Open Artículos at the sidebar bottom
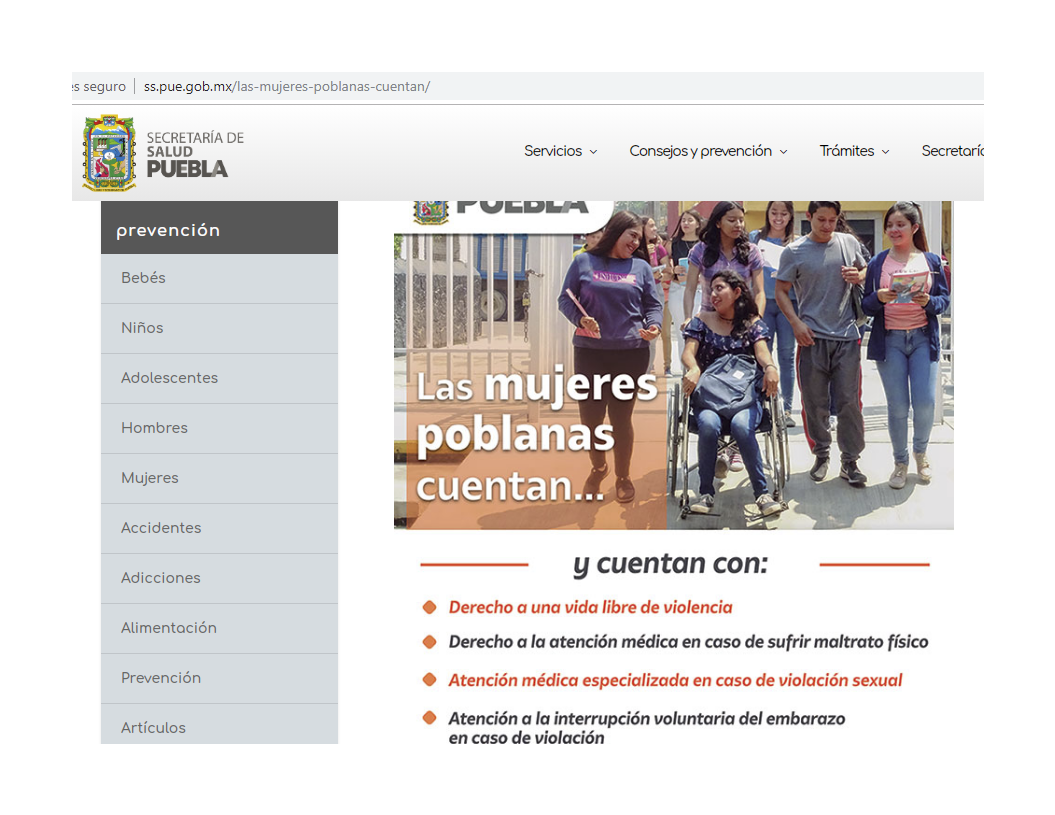The width and height of the screenshot is (1055, 815). tap(153, 727)
